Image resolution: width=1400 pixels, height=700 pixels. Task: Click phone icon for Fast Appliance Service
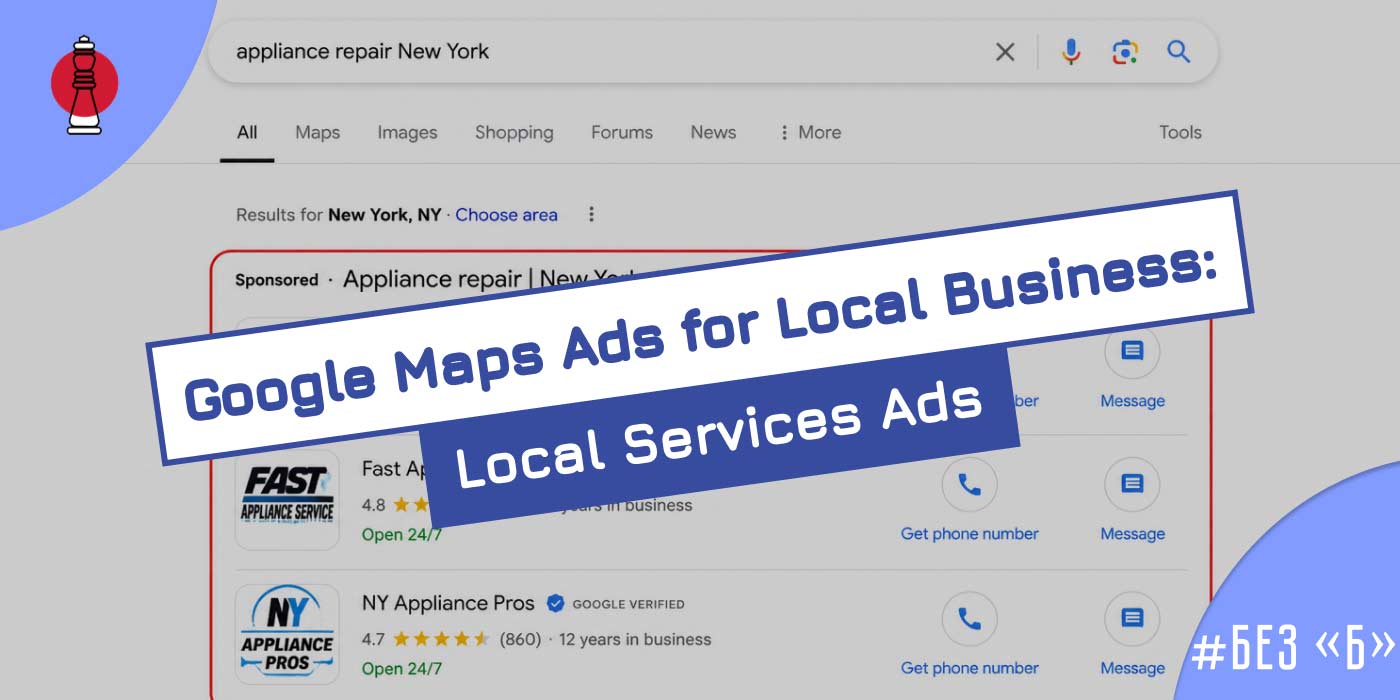970,485
